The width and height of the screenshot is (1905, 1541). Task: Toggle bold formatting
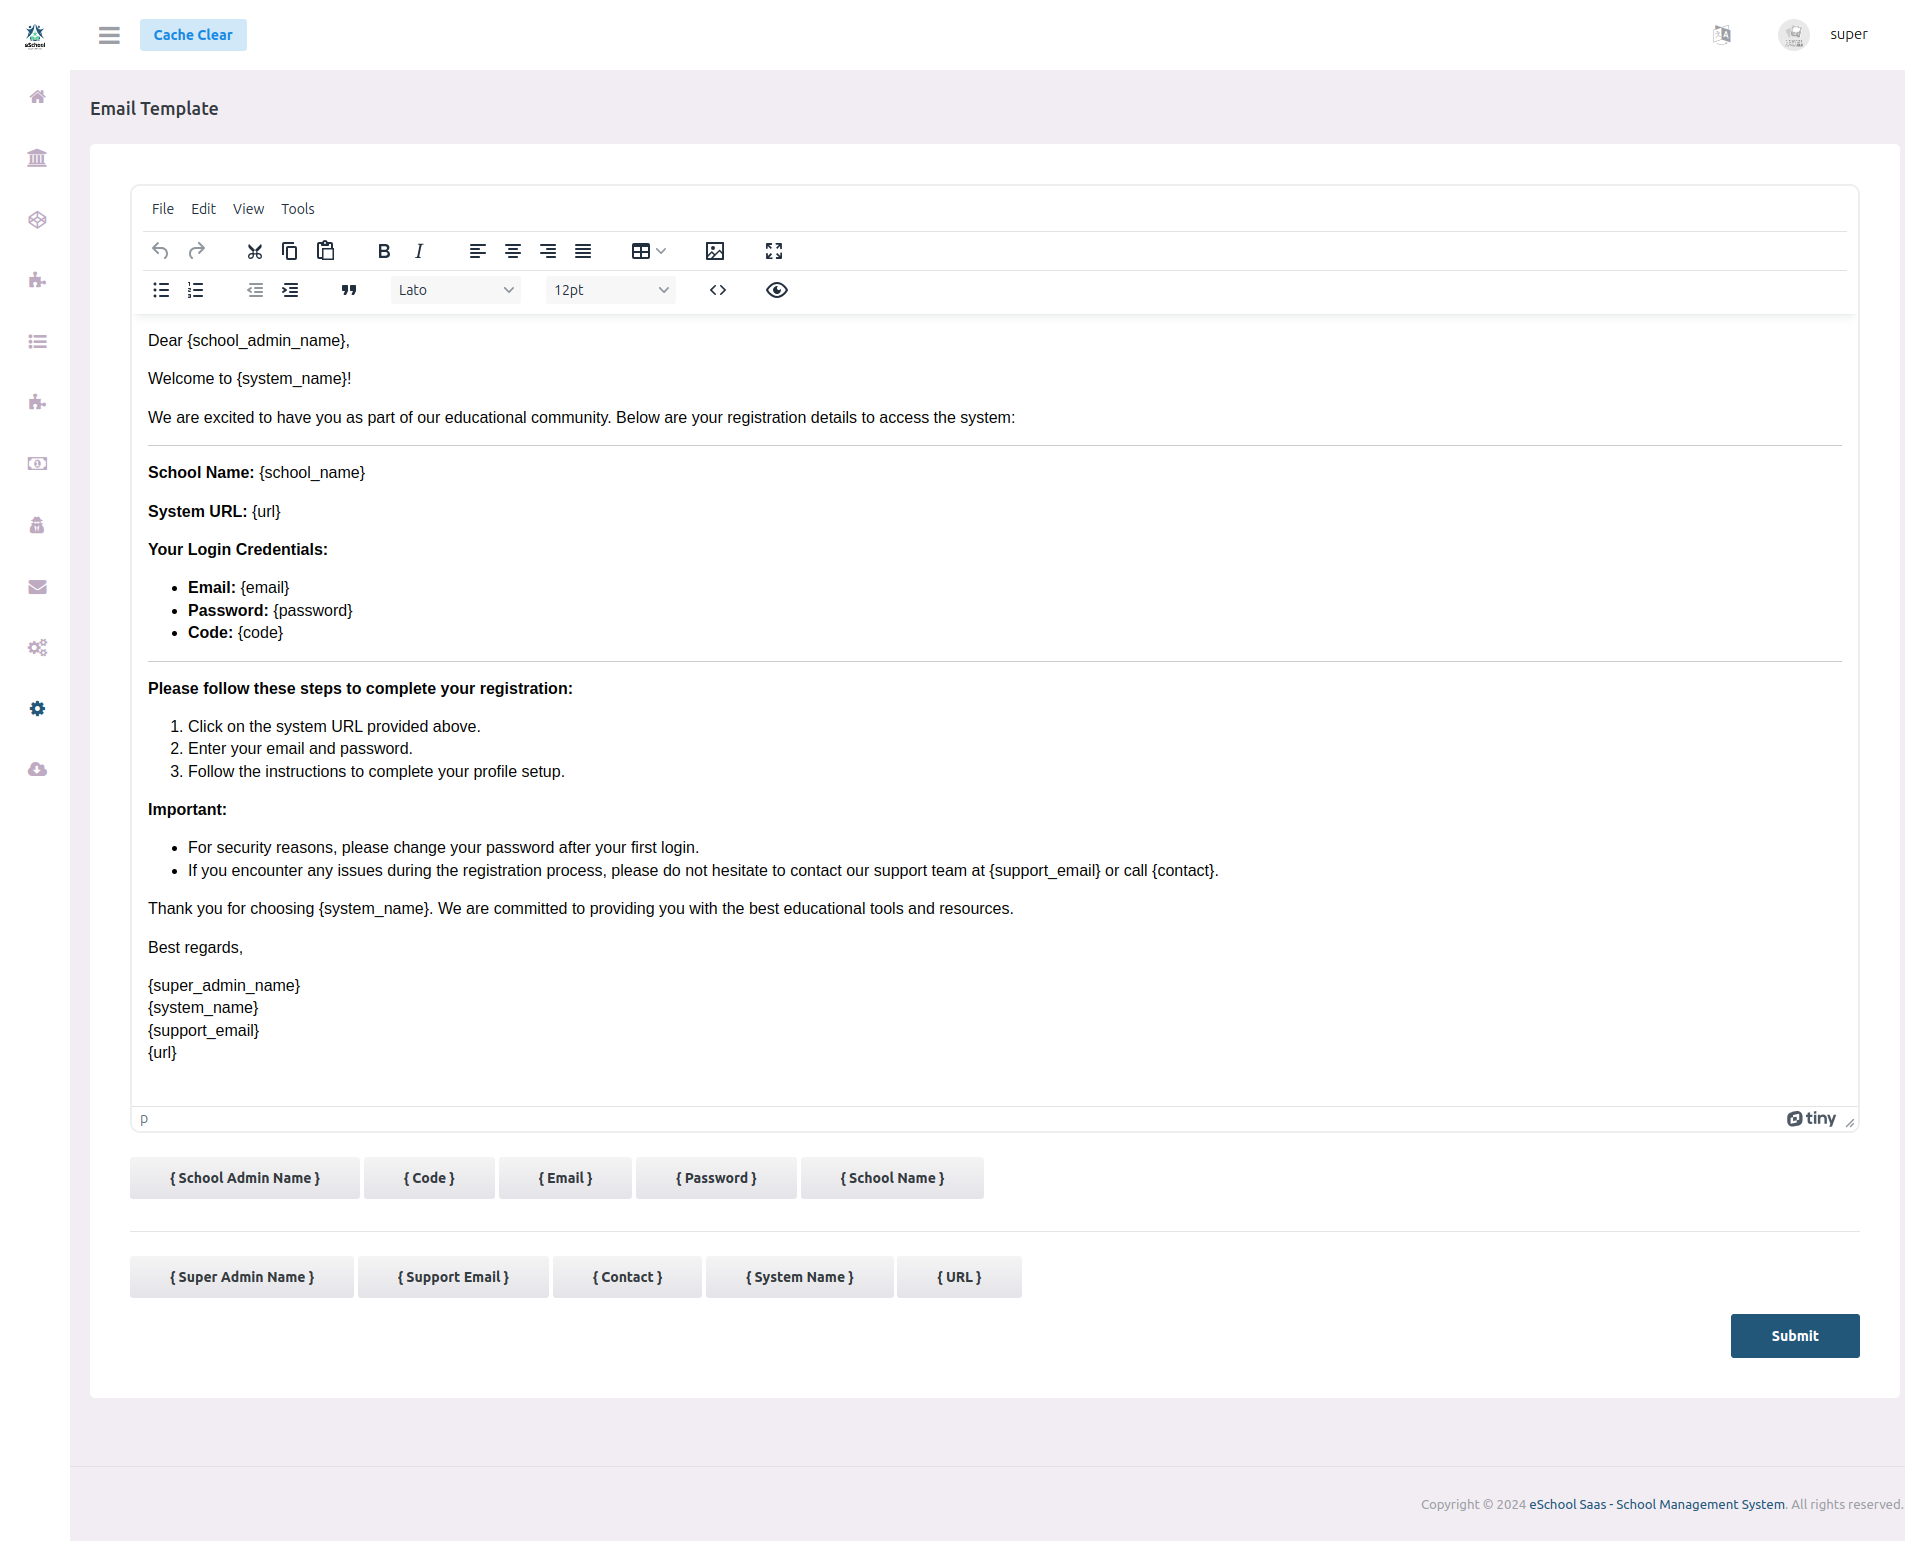pyautogui.click(x=384, y=251)
